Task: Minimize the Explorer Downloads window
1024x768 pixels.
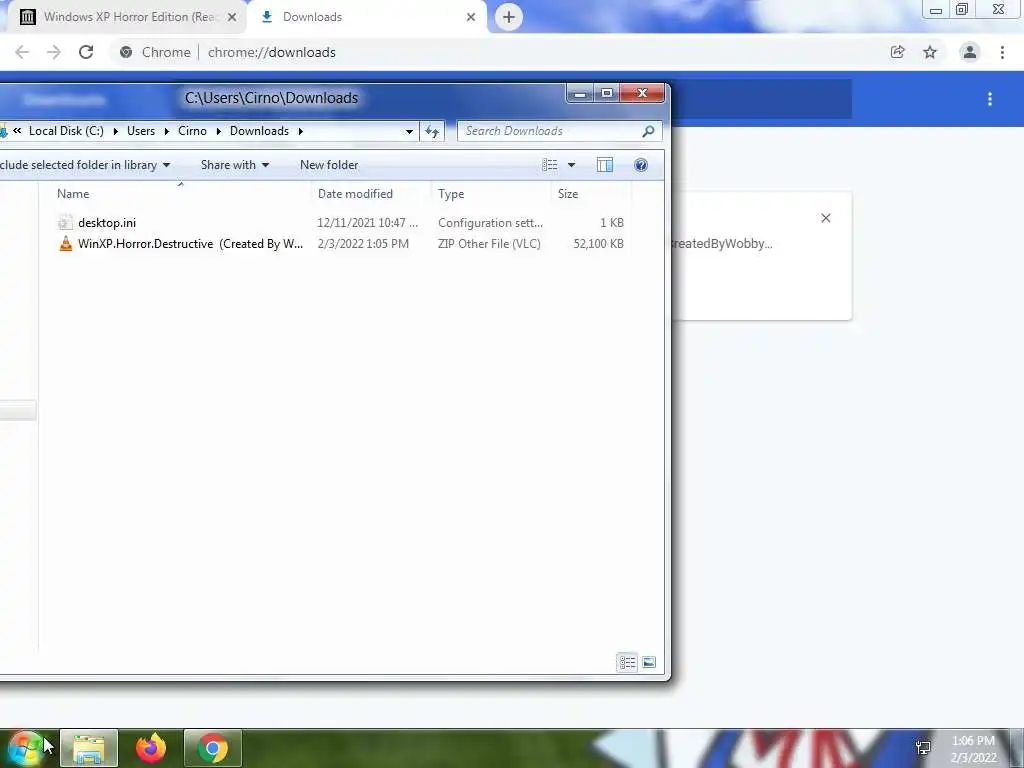Action: pyautogui.click(x=579, y=94)
